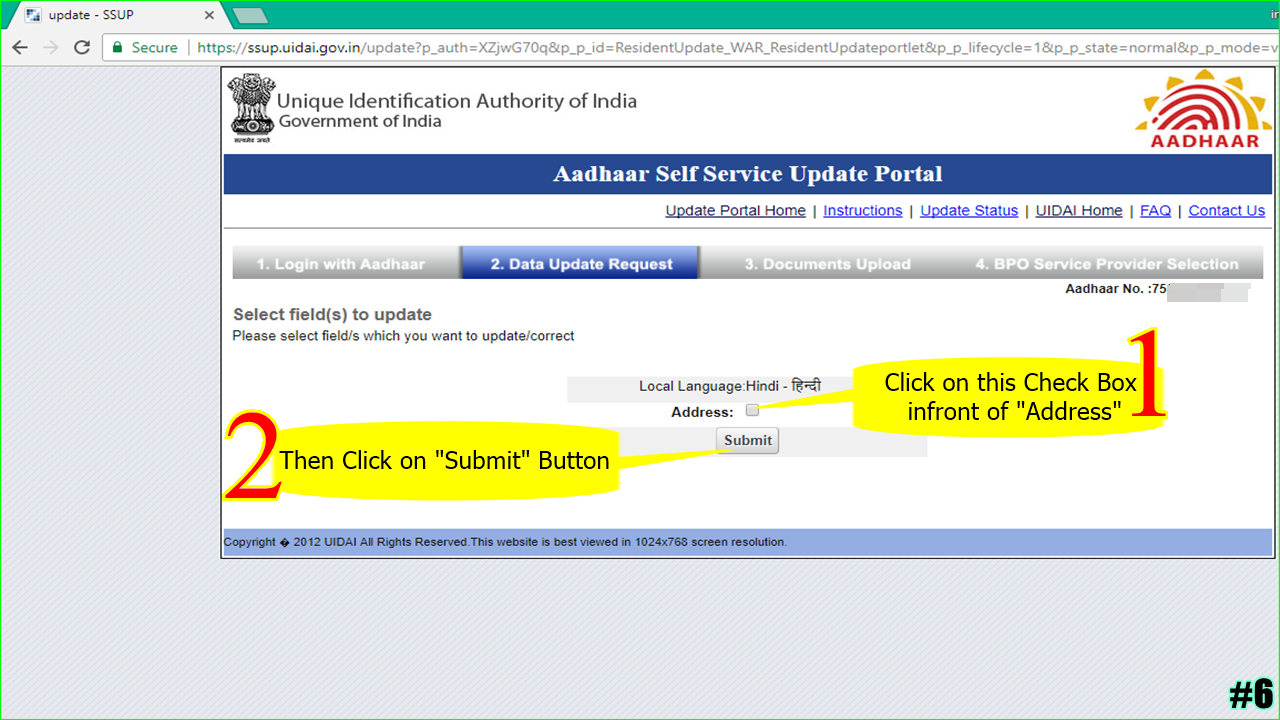Click the Please select field/s instruction text
The height and width of the screenshot is (720, 1280).
(x=403, y=336)
